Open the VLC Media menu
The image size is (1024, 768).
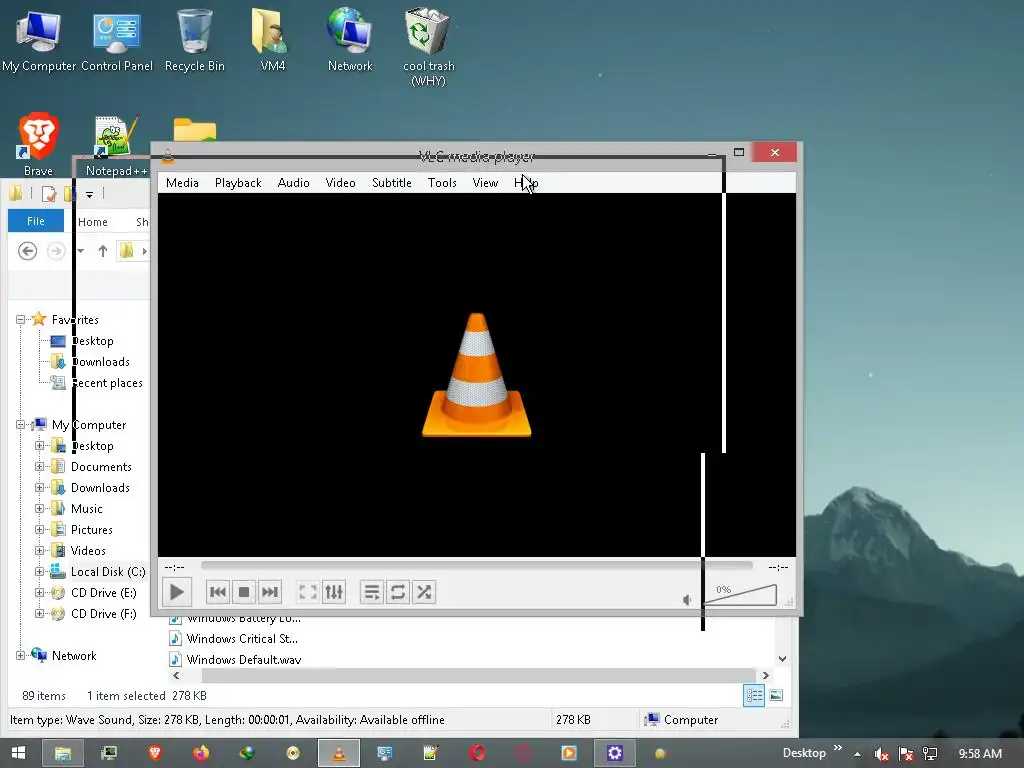click(182, 183)
